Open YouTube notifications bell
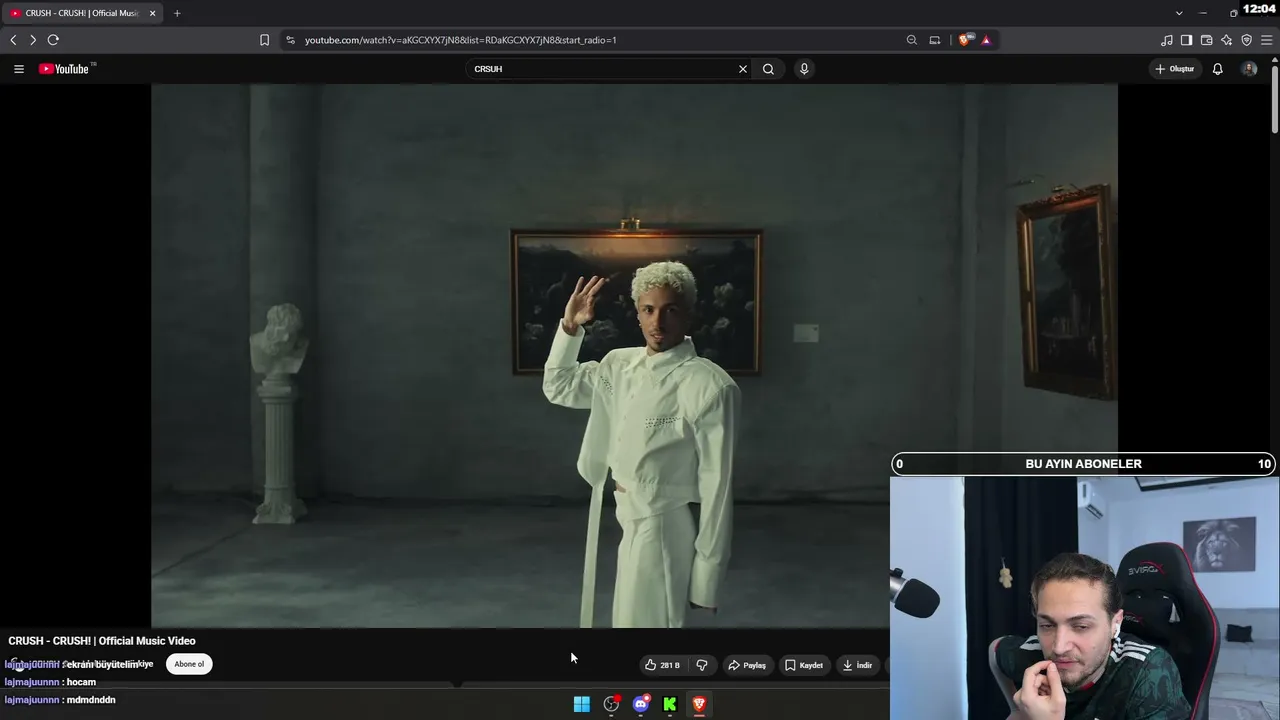 click(1217, 69)
